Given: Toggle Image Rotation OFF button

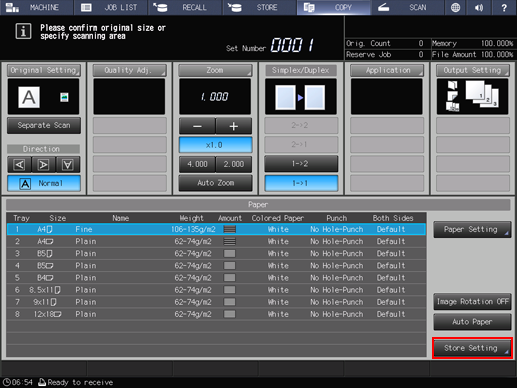Looking at the screenshot, I should 472,302.
